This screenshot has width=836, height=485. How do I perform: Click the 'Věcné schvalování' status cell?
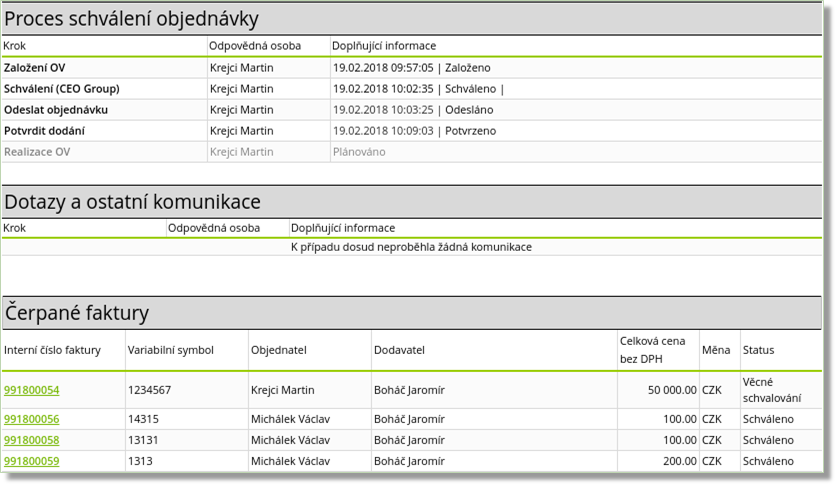tap(772, 390)
